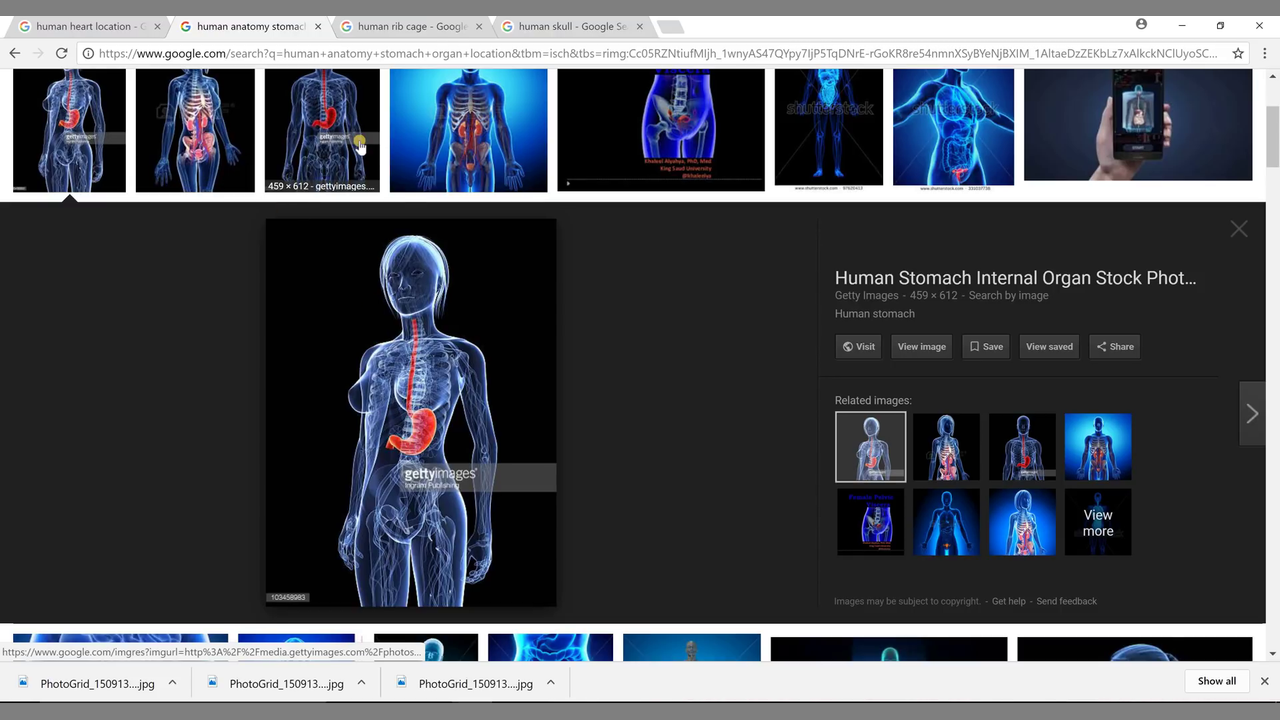Viewport: 1280px width, 720px height.
Task: Save the image with the Save button
Action: point(985,347)
